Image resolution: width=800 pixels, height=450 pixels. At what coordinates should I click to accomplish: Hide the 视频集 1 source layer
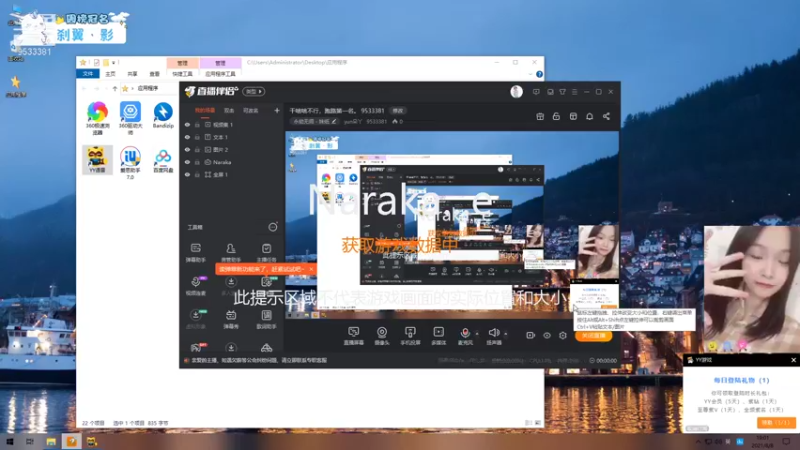click(x=187, y=124)
